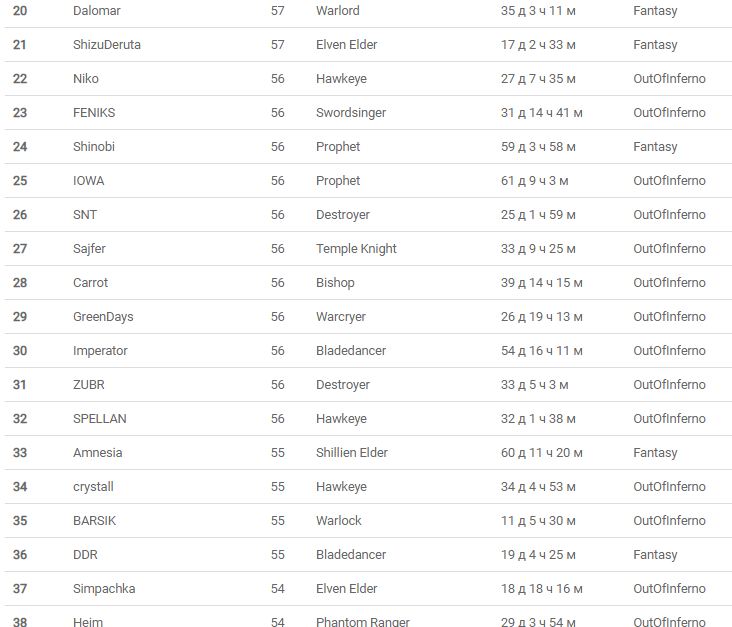Click player name crystall
This screenshot has height=627, width=732.
[93, 487]
